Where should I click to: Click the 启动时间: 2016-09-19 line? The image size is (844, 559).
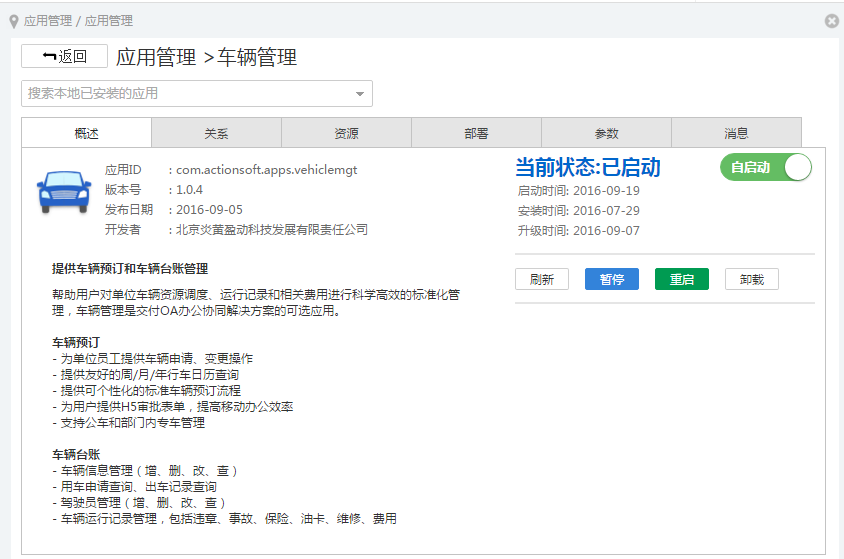pyautogui.click(x=579, y=191)
